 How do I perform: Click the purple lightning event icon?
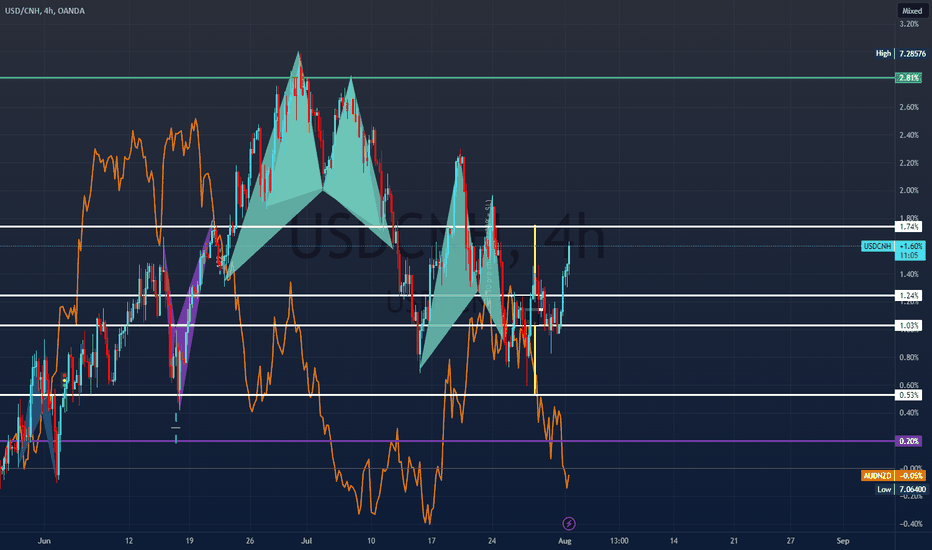(569, 523)
